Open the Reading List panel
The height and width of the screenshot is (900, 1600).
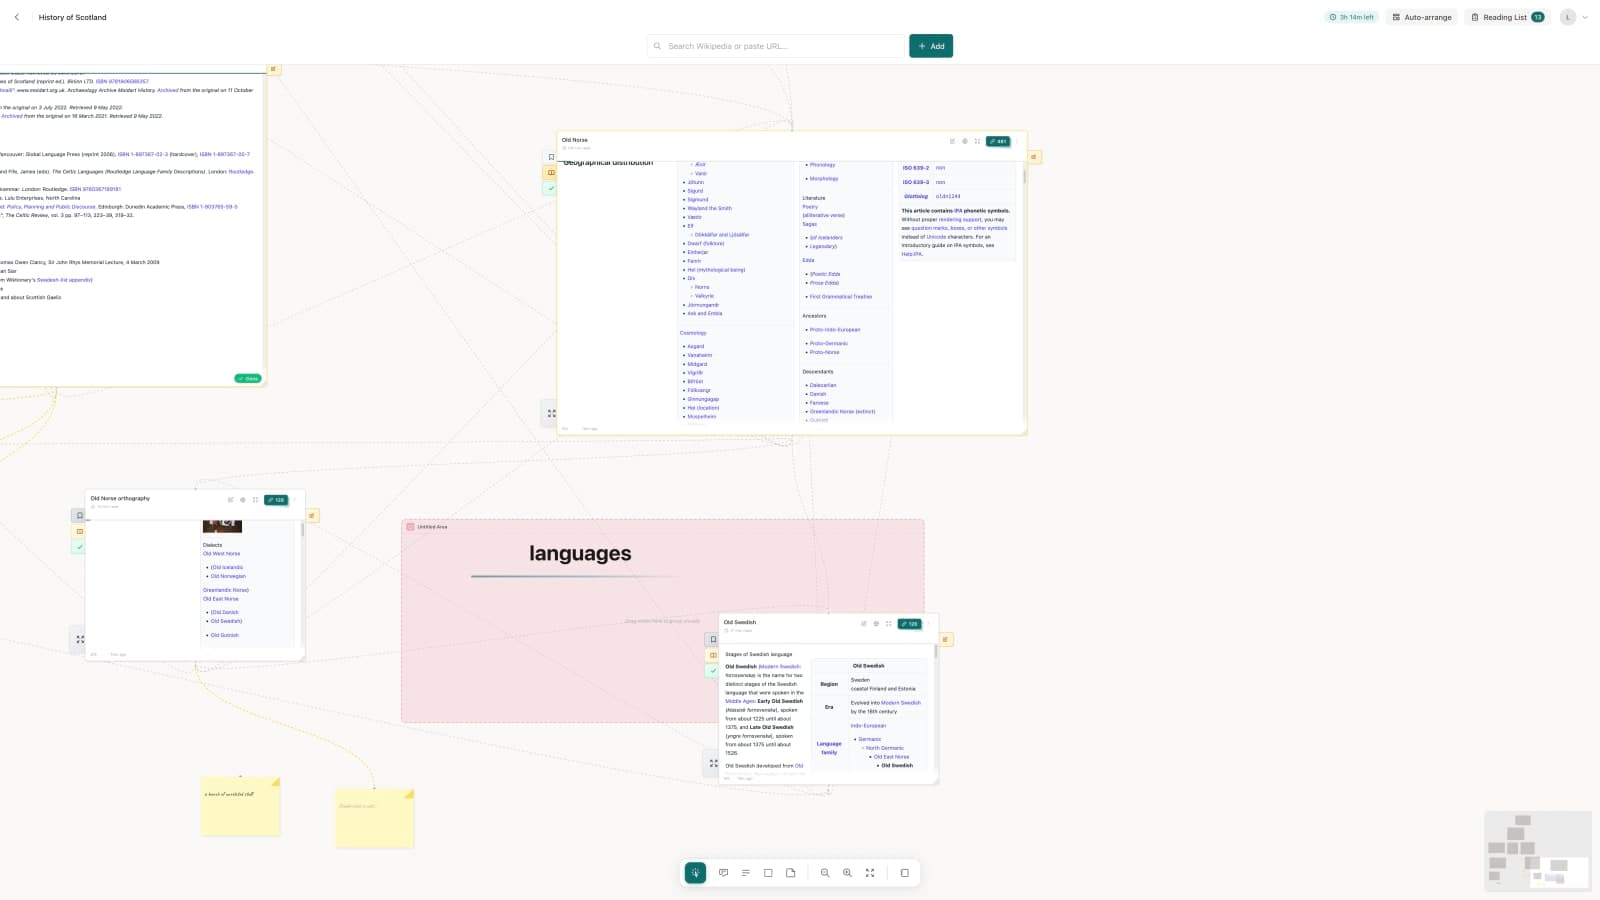pos(1508,17)
